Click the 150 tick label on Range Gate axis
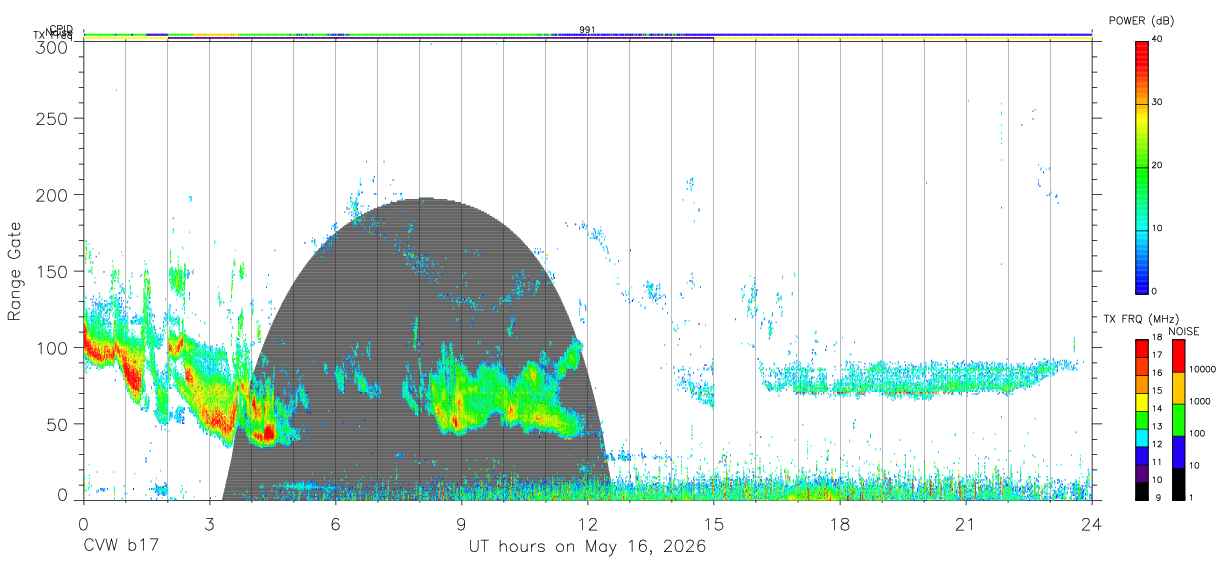This screenshot has height=567, width=1228. point(54,271)
